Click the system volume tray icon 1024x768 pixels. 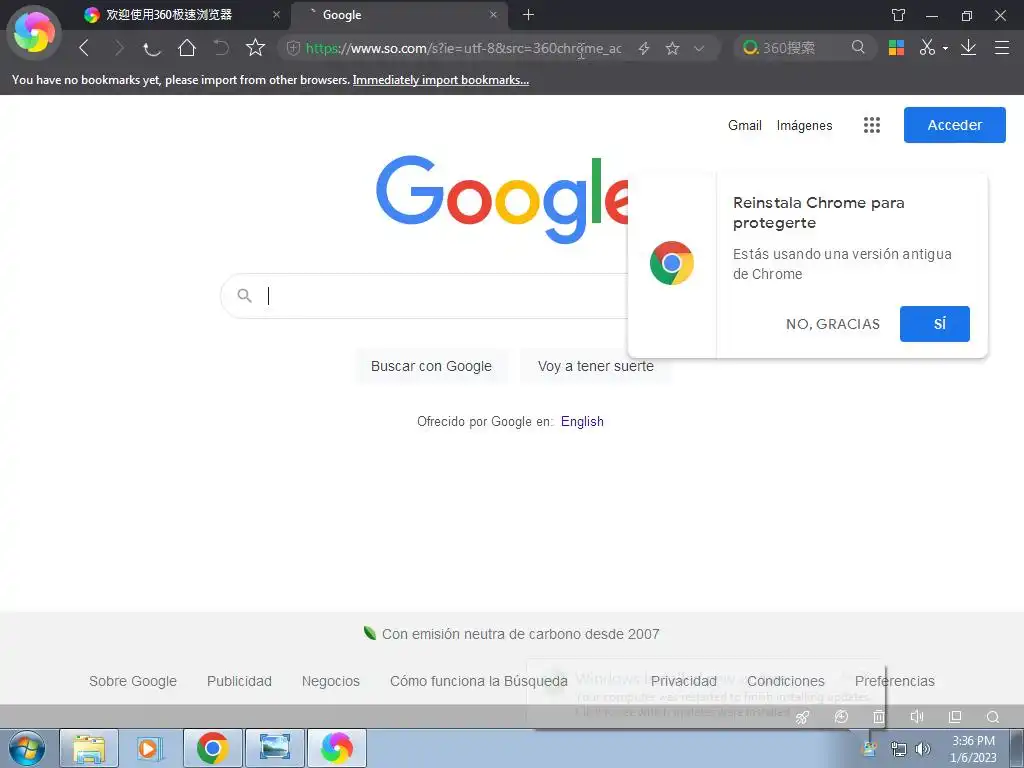(923, 749)
